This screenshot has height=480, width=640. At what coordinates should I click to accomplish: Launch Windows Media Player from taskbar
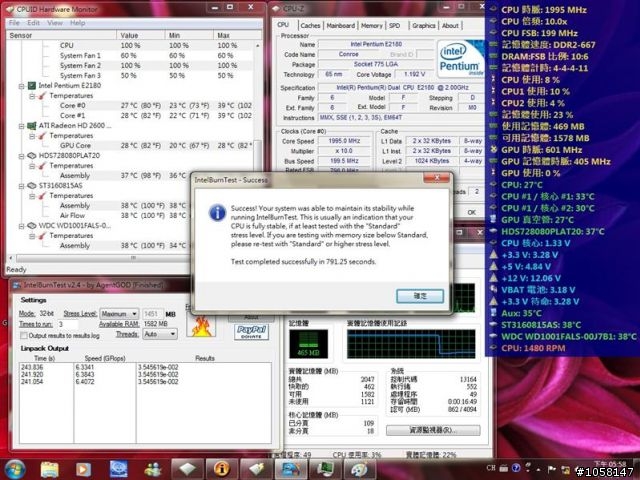pos(83,469)
